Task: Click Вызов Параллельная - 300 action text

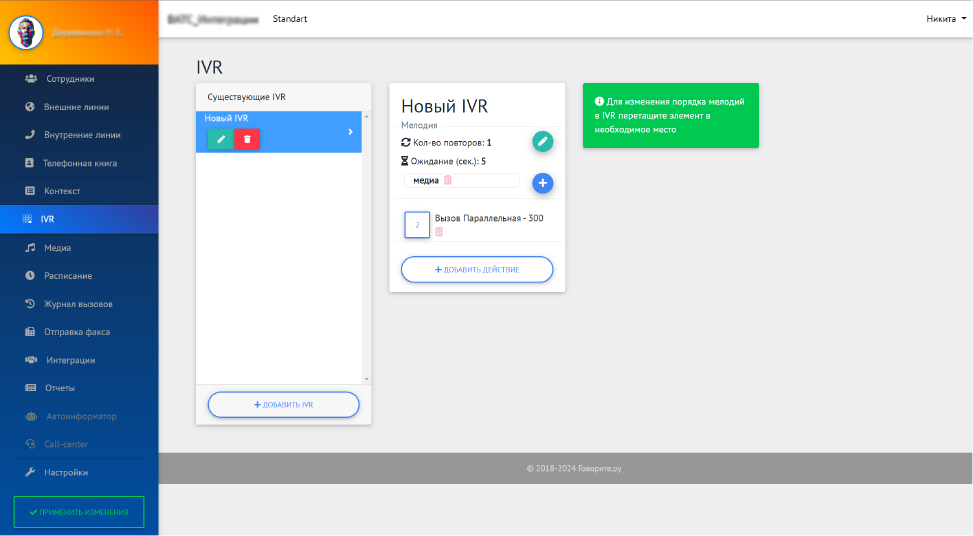Action: [489, 218]
